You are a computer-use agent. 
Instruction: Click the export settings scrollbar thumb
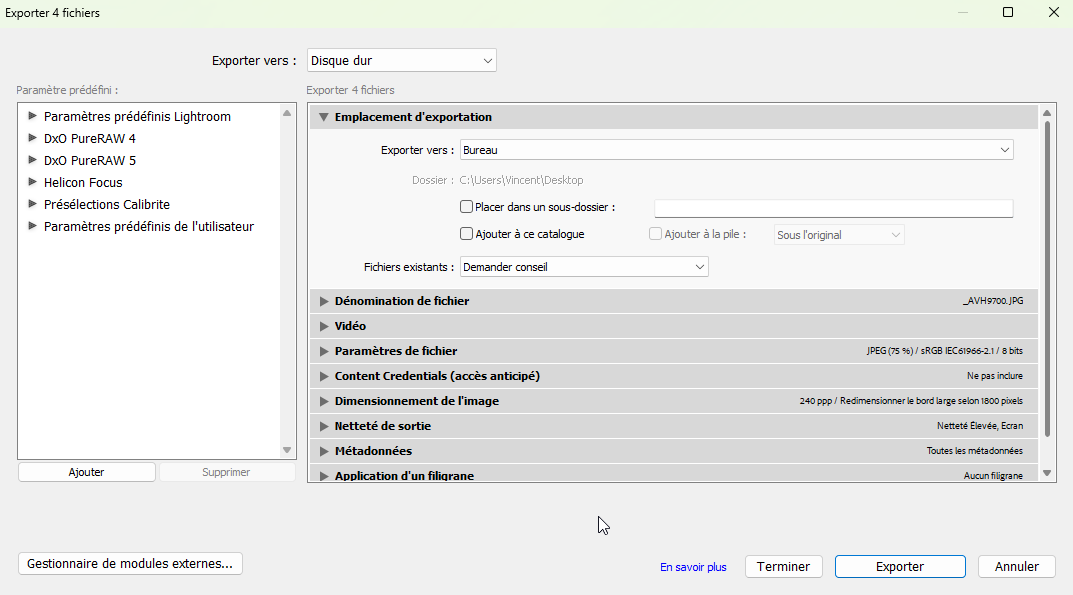click(x=1047, y=279)
